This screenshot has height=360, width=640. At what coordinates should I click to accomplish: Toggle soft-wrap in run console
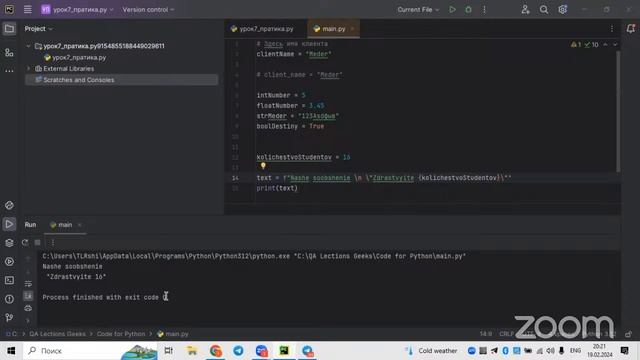coord(28,284)
